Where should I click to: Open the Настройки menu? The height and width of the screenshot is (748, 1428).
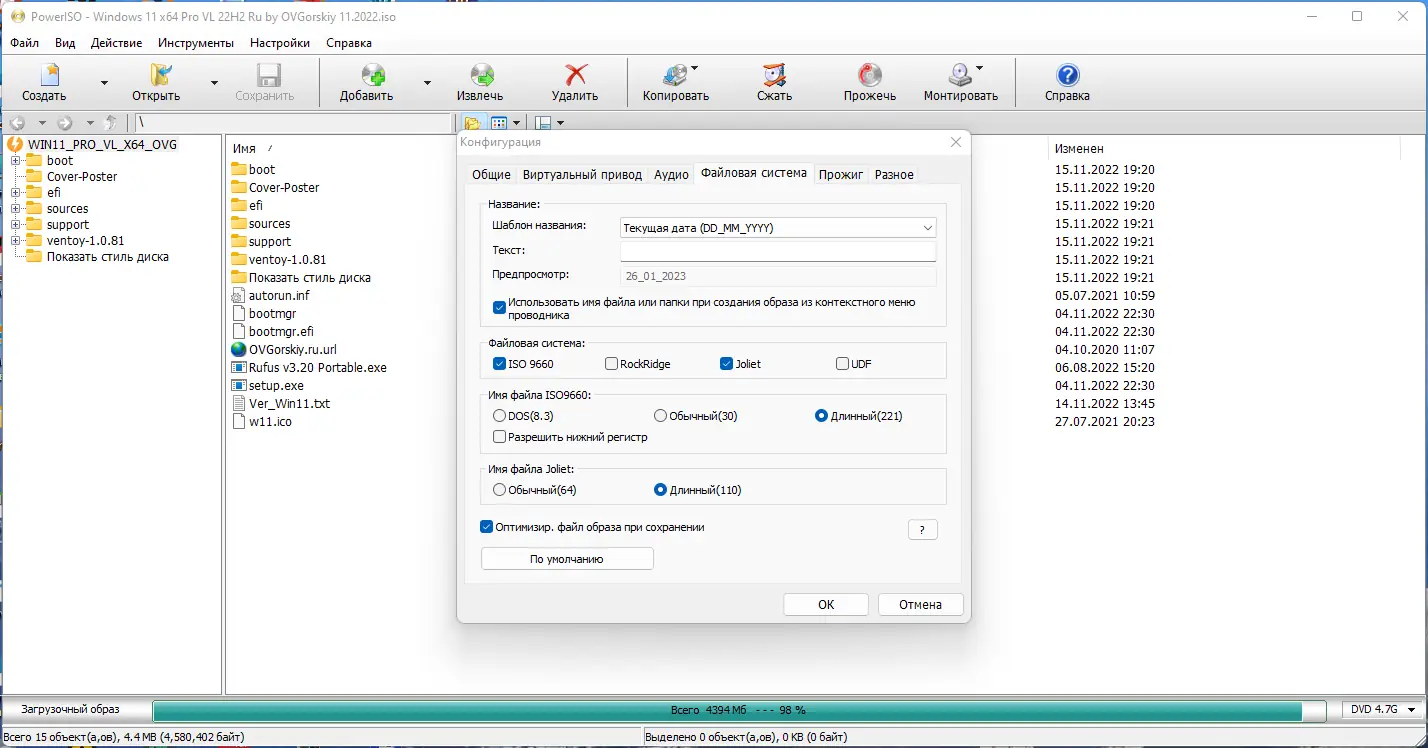tap(280, 43)
